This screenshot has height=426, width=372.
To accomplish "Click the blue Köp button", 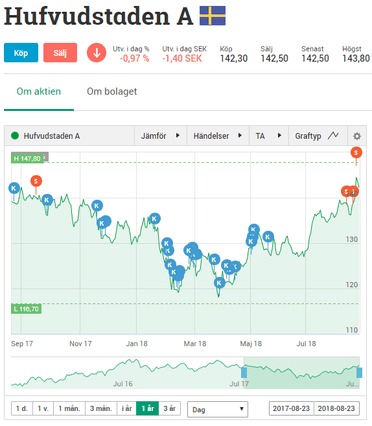I will pyautogui.click(x=21, y=53).
